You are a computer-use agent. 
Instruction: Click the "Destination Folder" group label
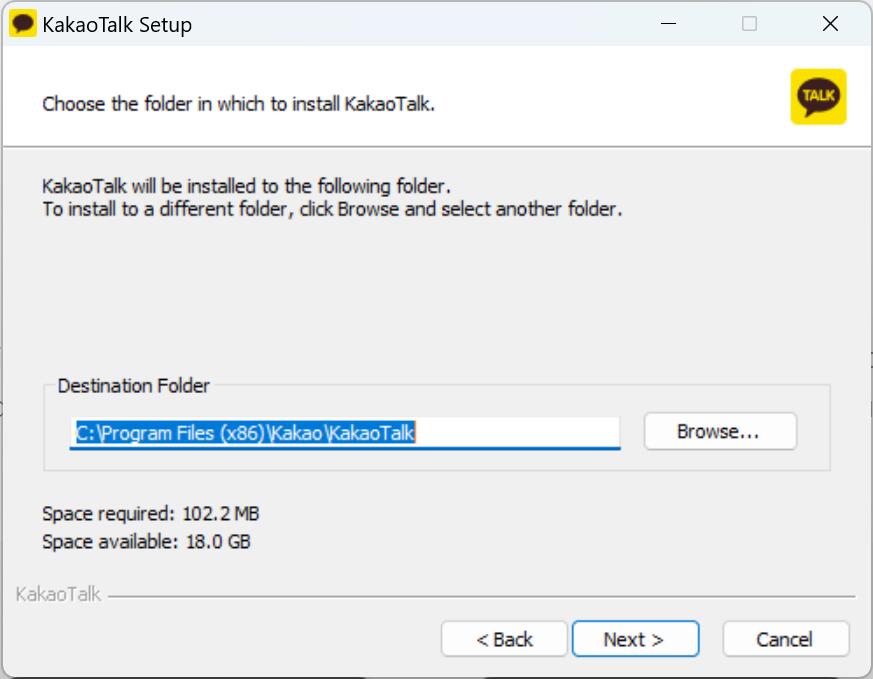(134, 386)
